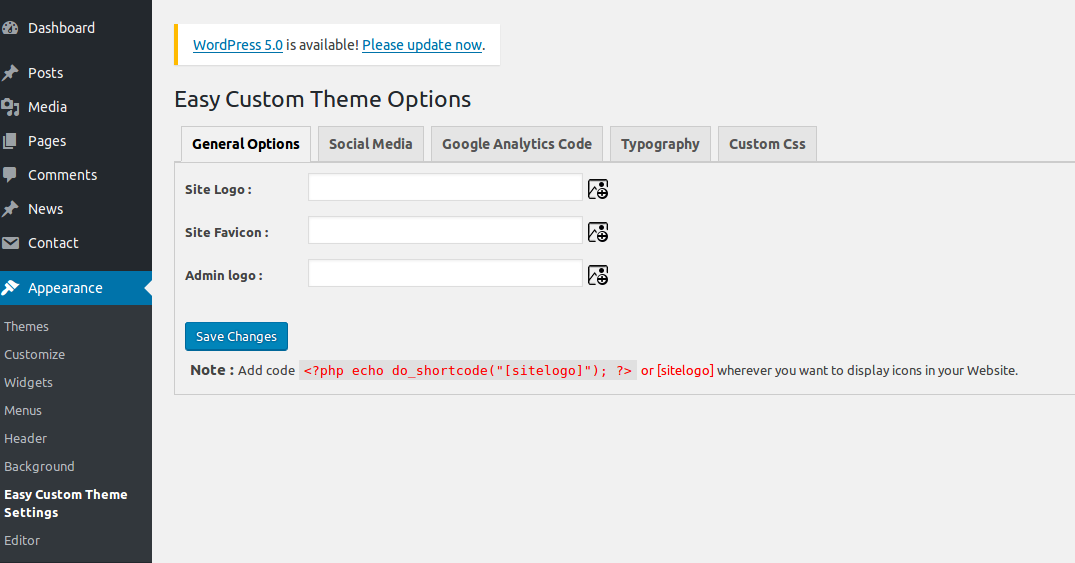Switch to the Social Media tab
Screen dimensions: 1075x563
[x=370, y=144]
